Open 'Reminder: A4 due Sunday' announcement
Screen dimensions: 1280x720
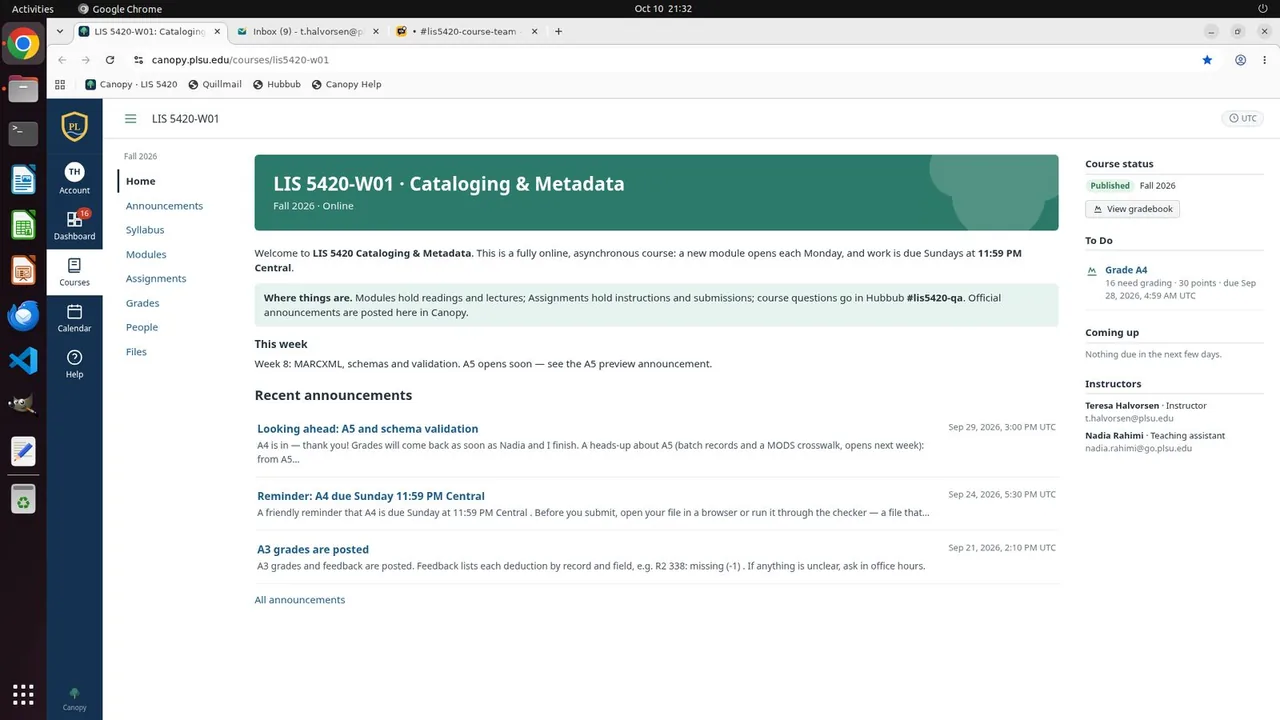click(371, 496)
